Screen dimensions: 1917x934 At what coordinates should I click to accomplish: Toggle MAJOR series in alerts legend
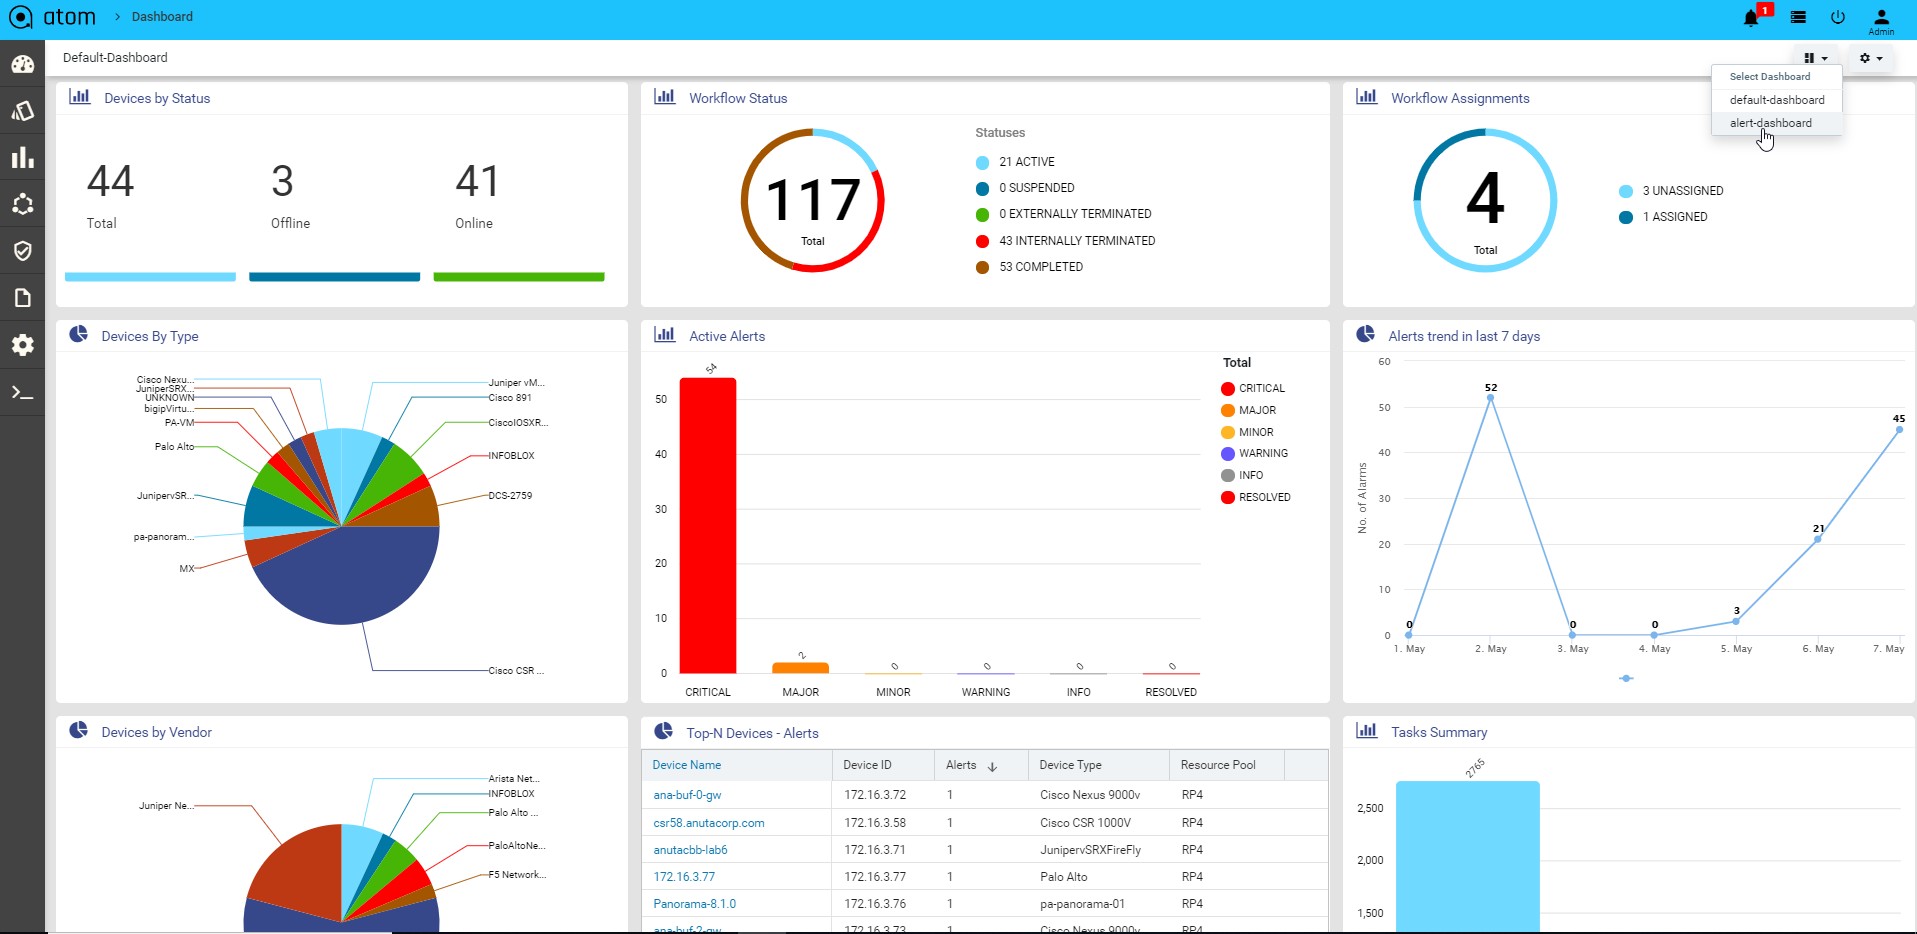[x=1249, y=410]
